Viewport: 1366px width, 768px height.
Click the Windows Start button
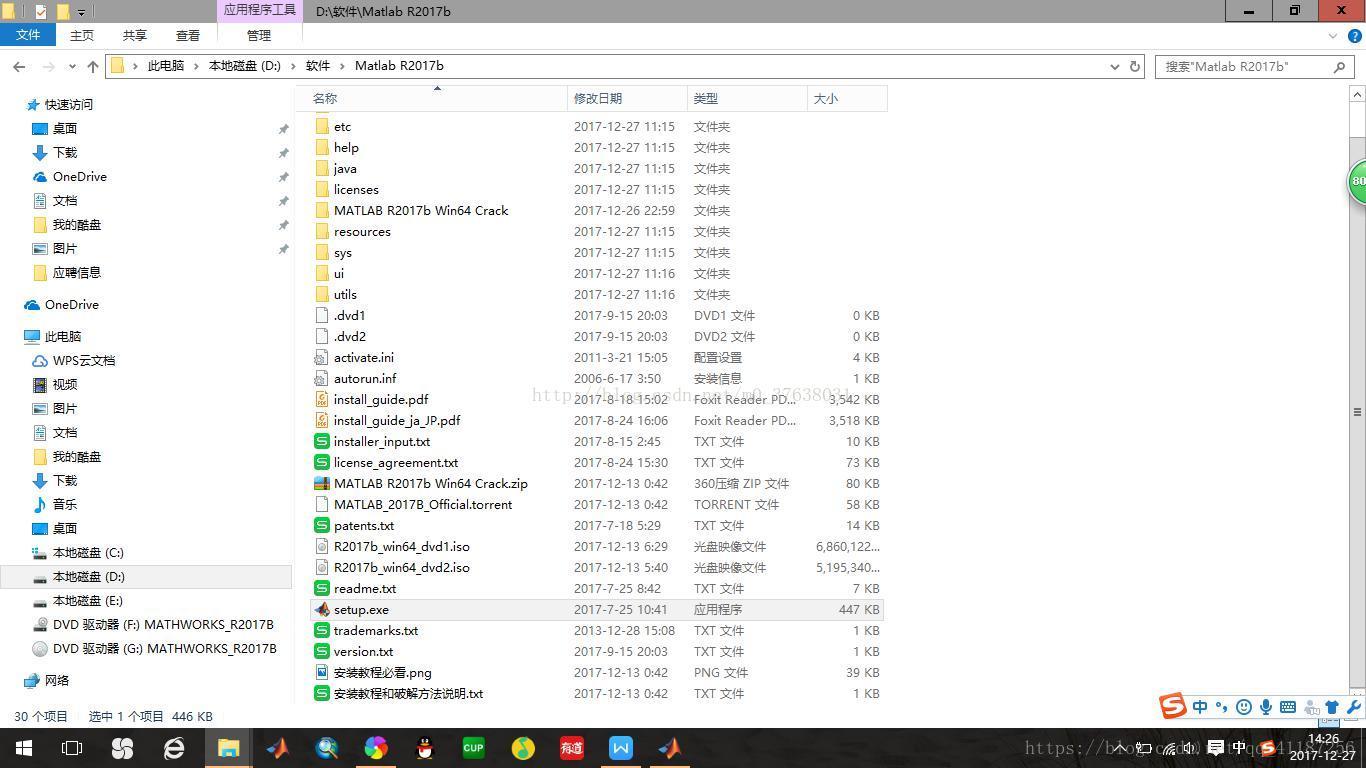tap(24, 748)
